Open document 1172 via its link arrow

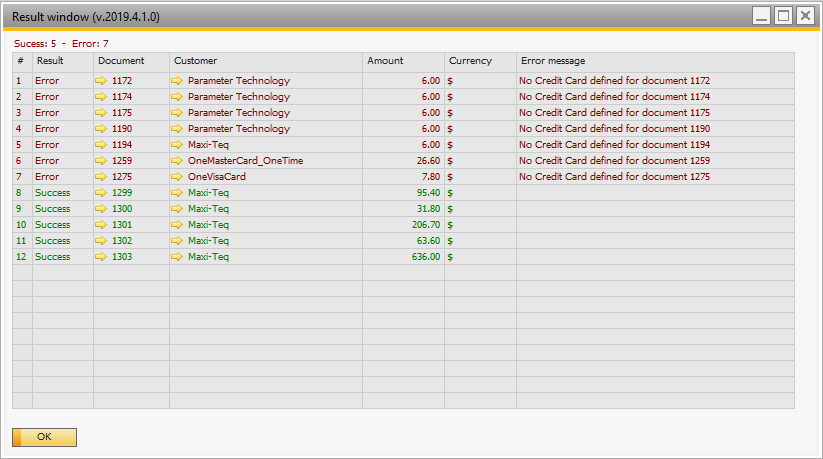(101, 81)
